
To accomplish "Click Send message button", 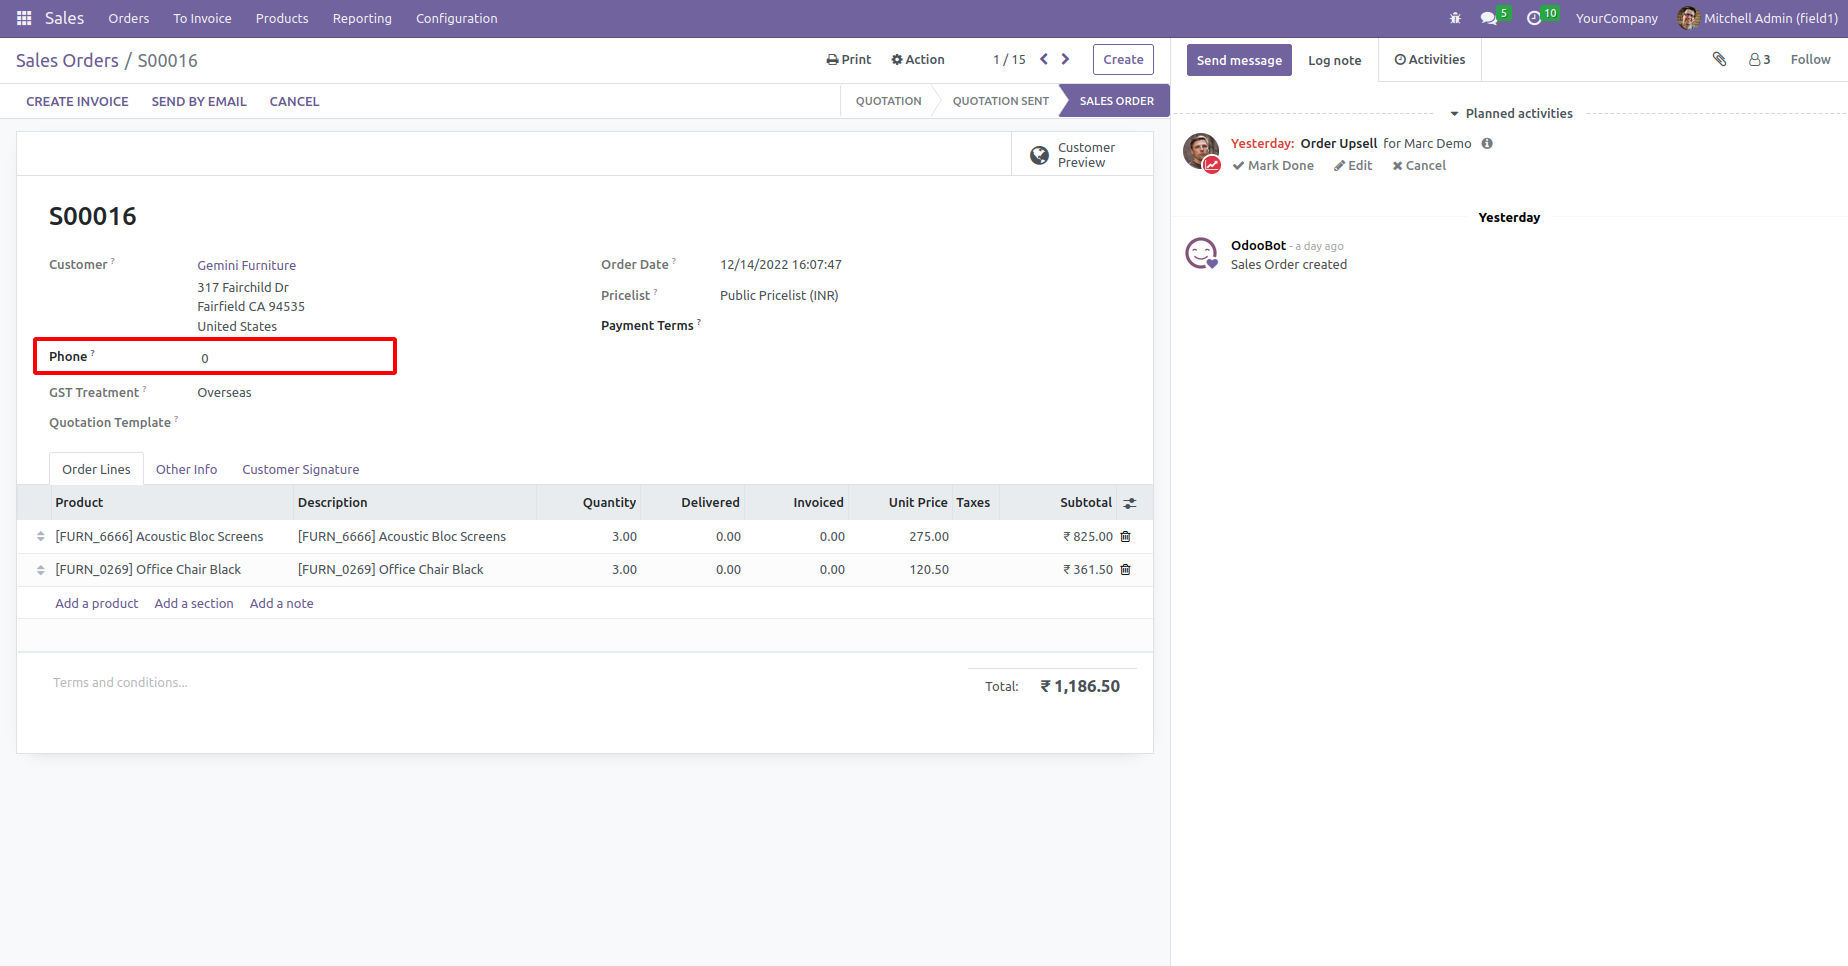I will tap(1239, 60).
